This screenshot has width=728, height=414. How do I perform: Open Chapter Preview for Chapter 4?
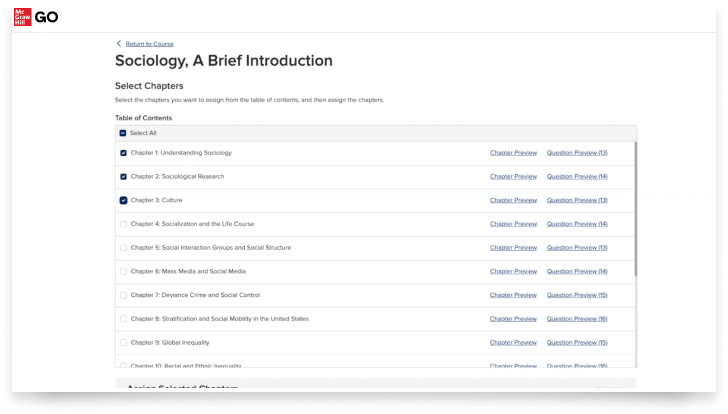514,224
